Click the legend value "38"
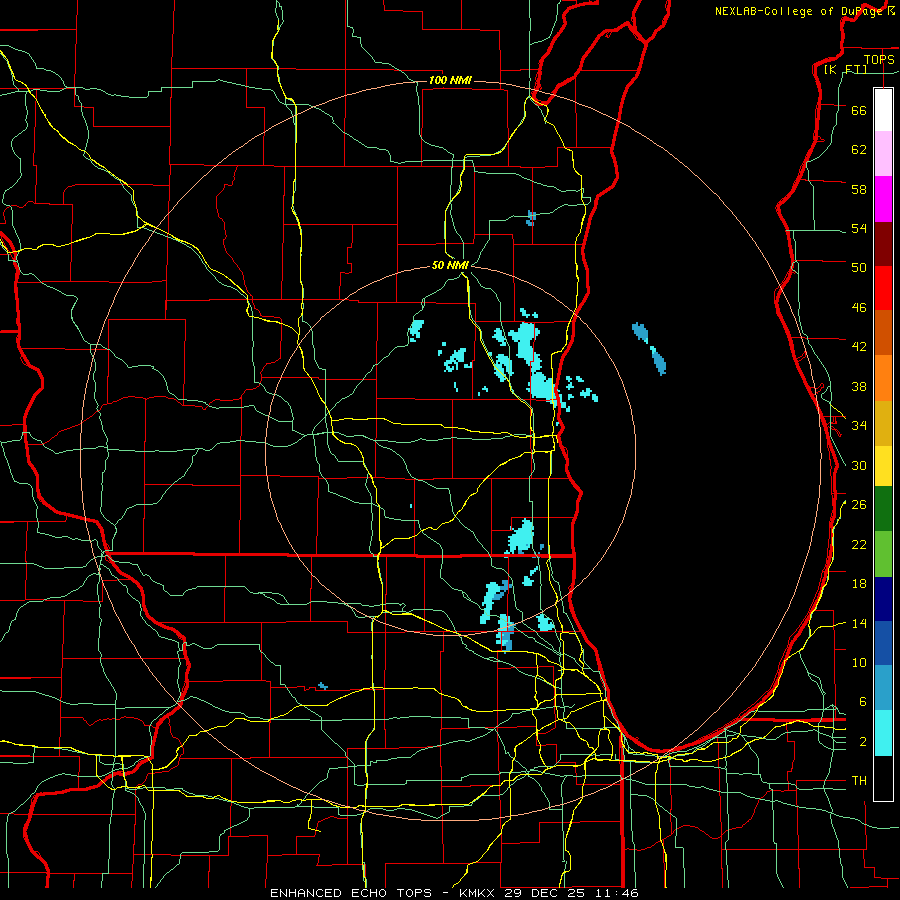 pyautogui.click(x=859, y=386)
